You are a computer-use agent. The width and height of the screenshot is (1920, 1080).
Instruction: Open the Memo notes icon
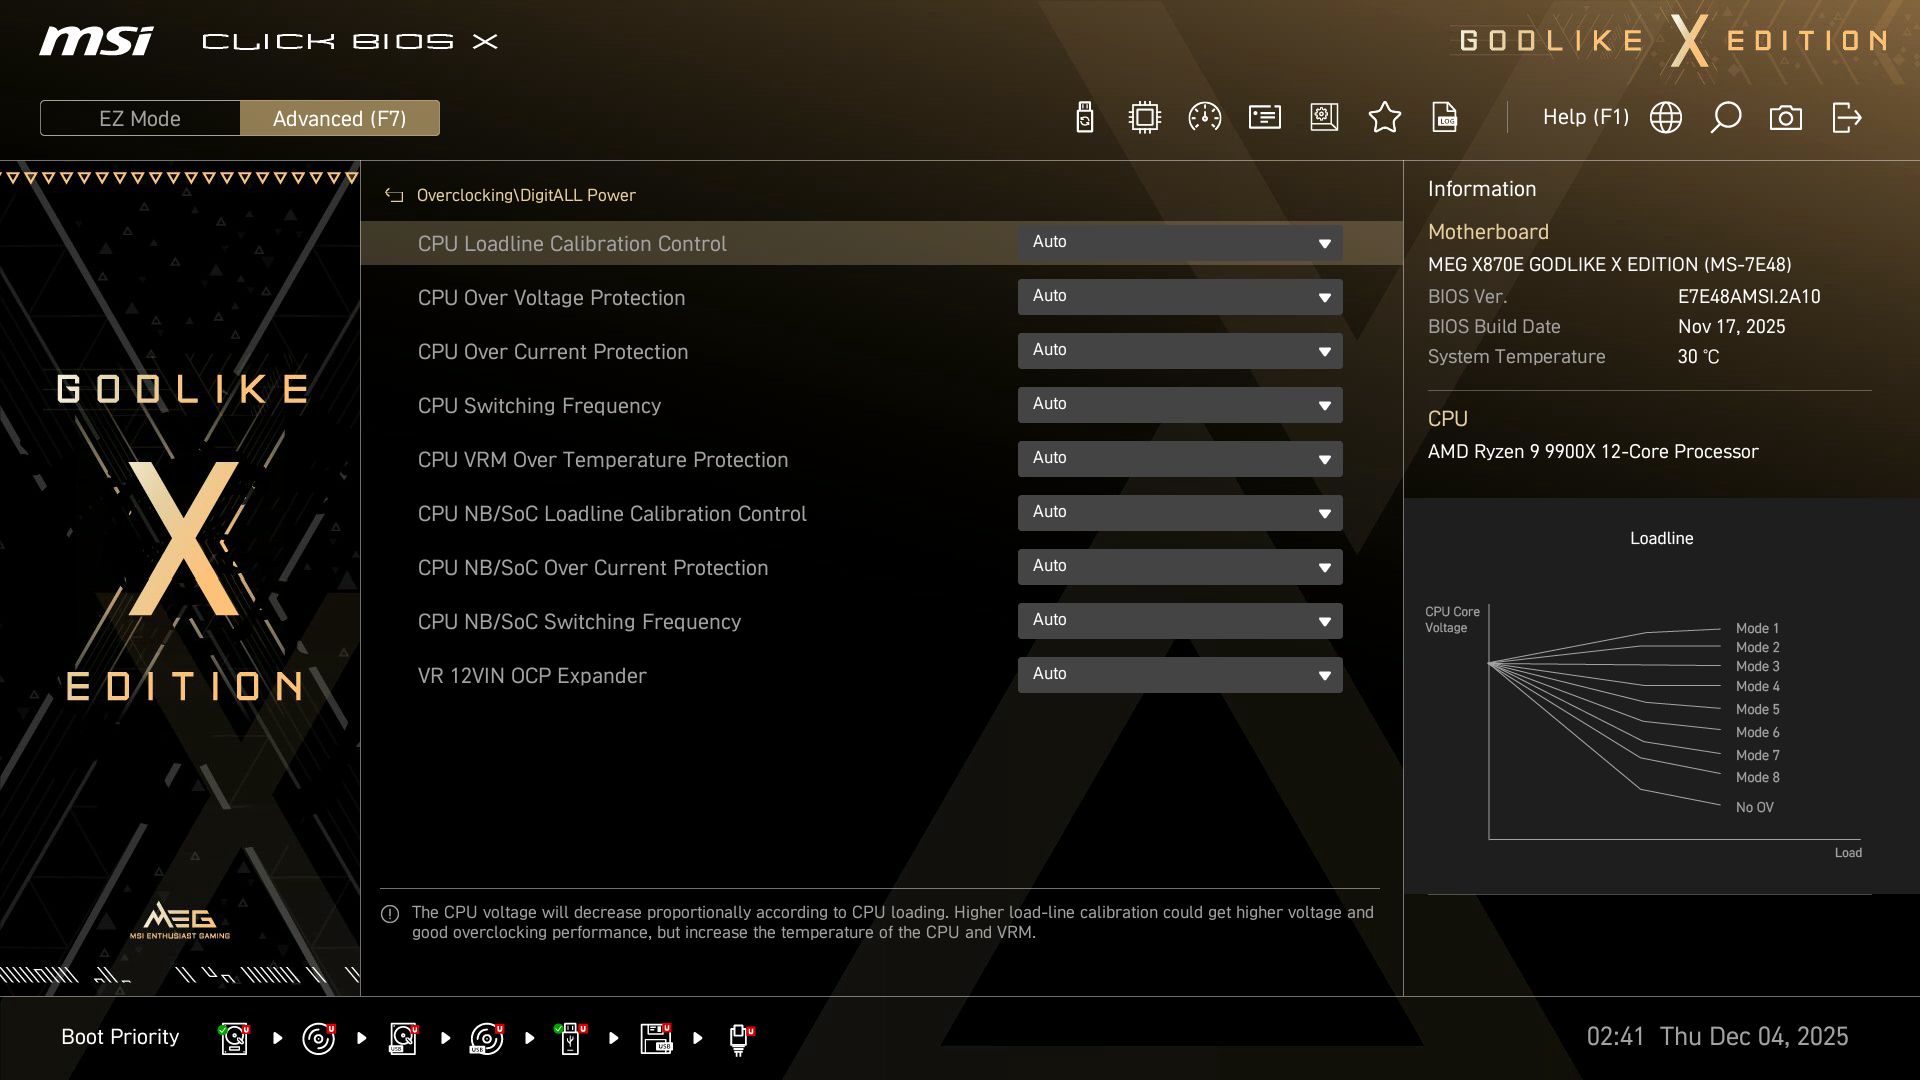pos(1263,117)
